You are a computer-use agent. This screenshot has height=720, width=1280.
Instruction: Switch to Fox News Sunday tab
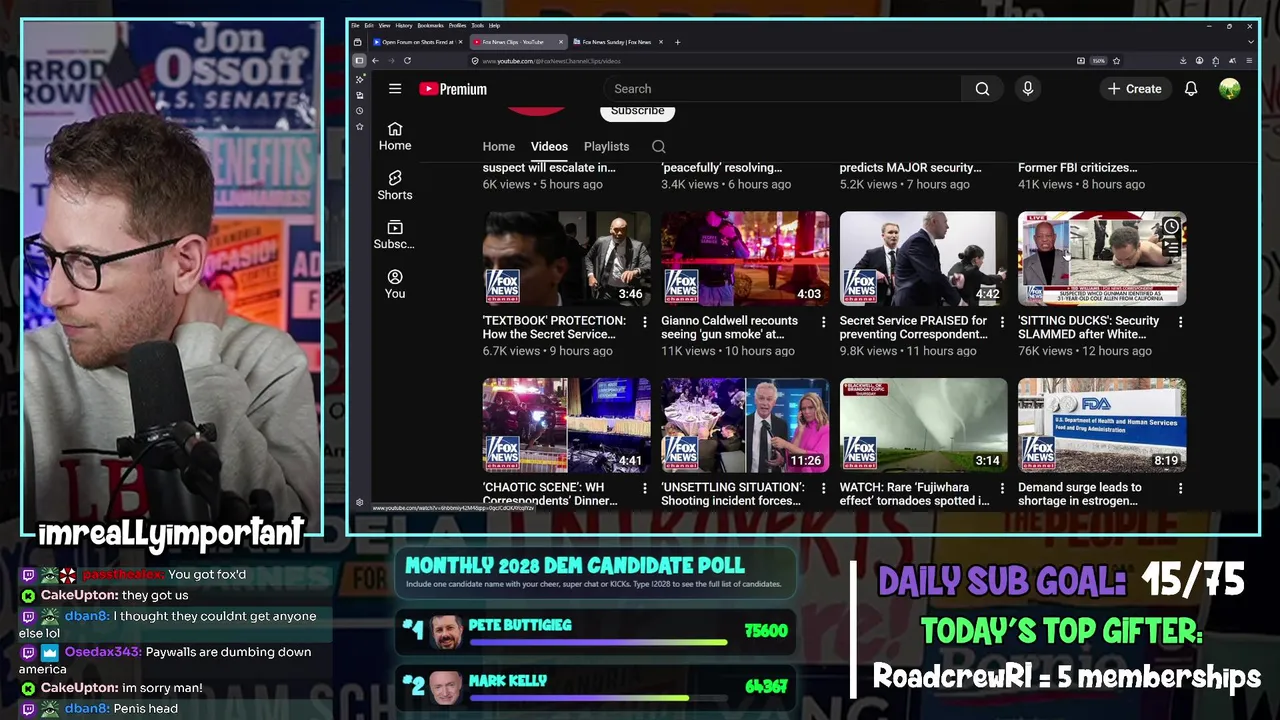[617, 42]
